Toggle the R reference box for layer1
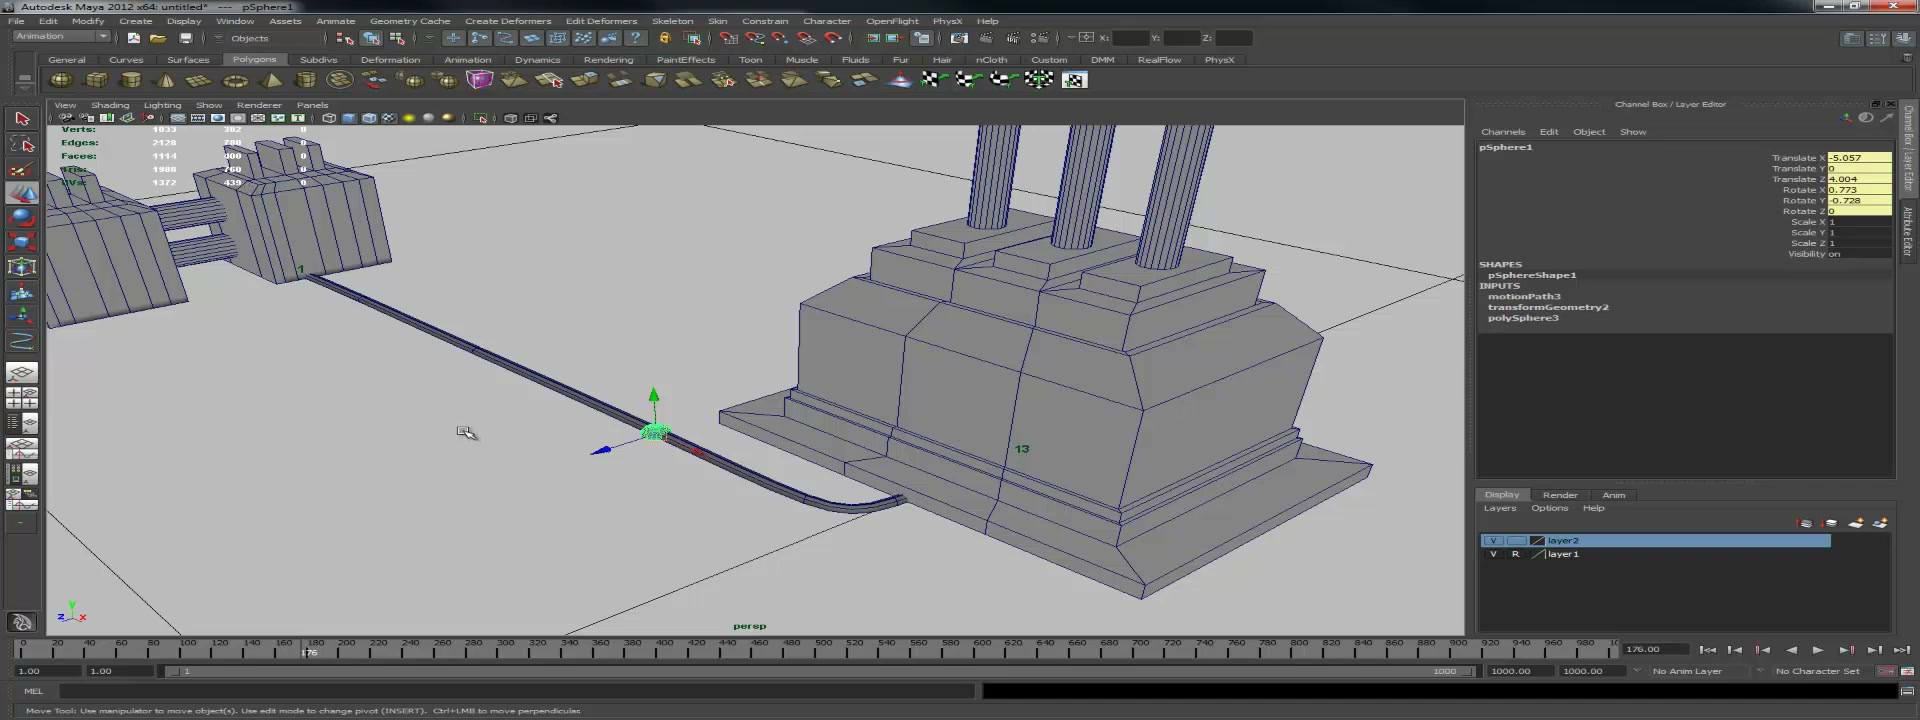Screen dimensions: 1920x720 [x=1515, y=554]
